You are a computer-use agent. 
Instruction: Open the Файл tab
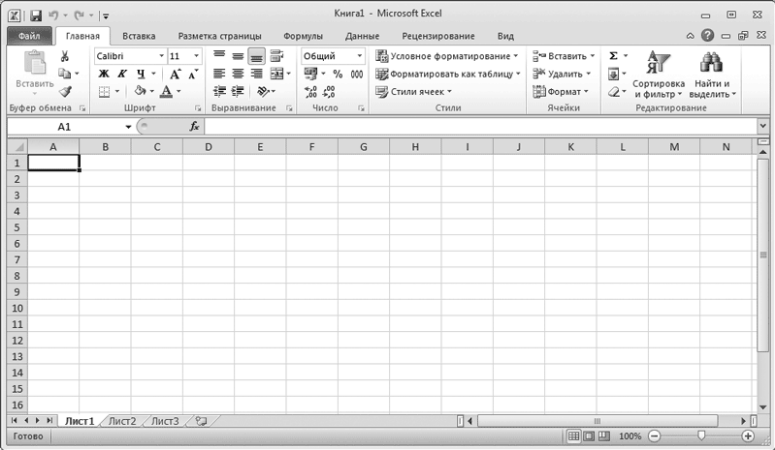[29, 36]
